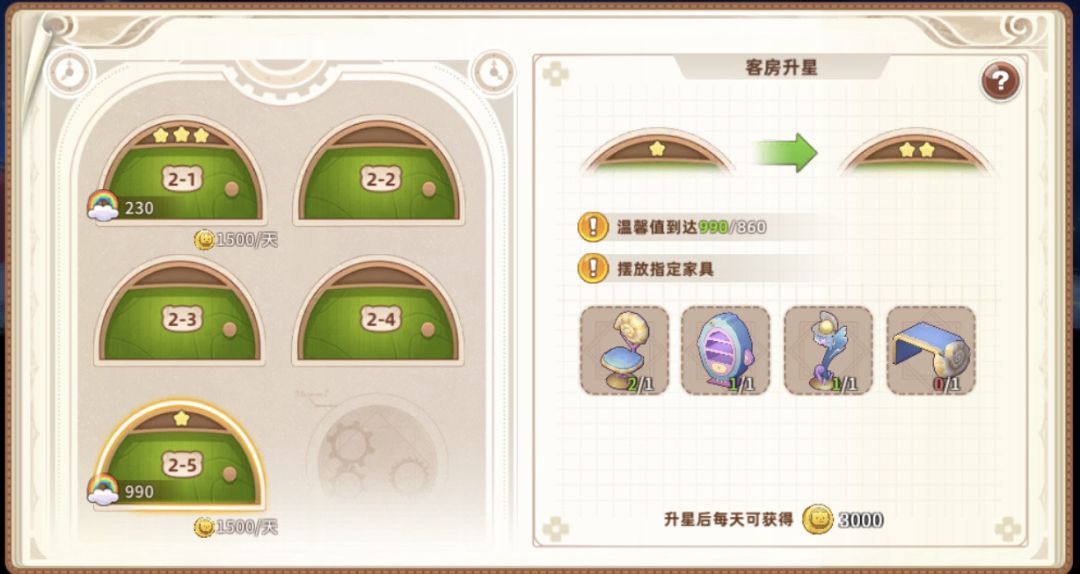Select the snail shell bench furniture

[931, 351]
